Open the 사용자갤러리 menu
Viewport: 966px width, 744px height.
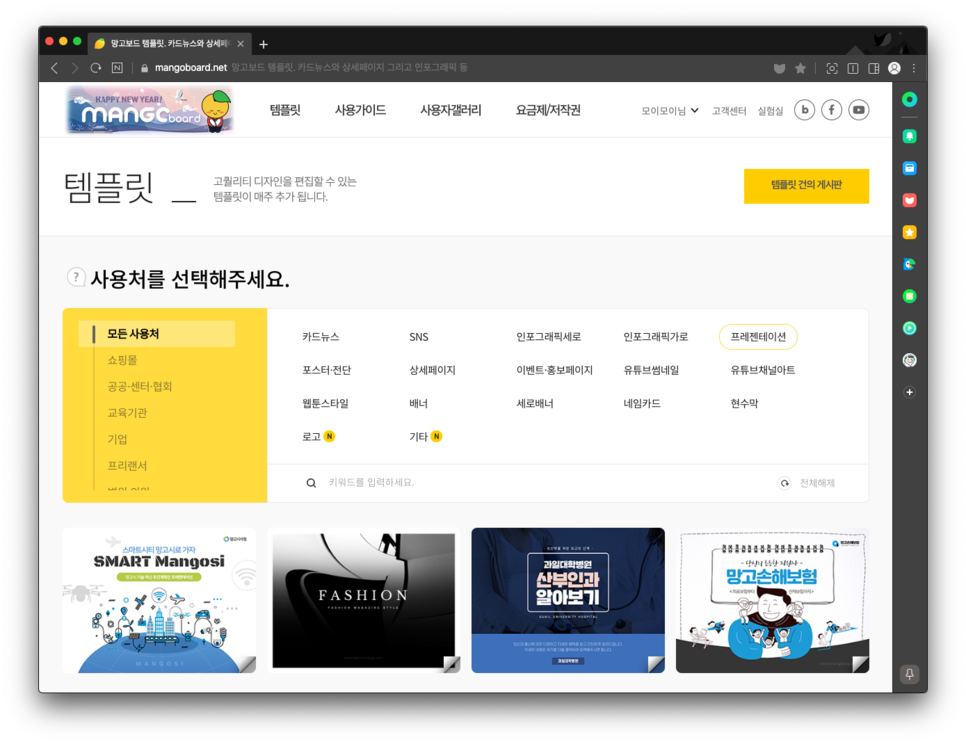[451, 110]
